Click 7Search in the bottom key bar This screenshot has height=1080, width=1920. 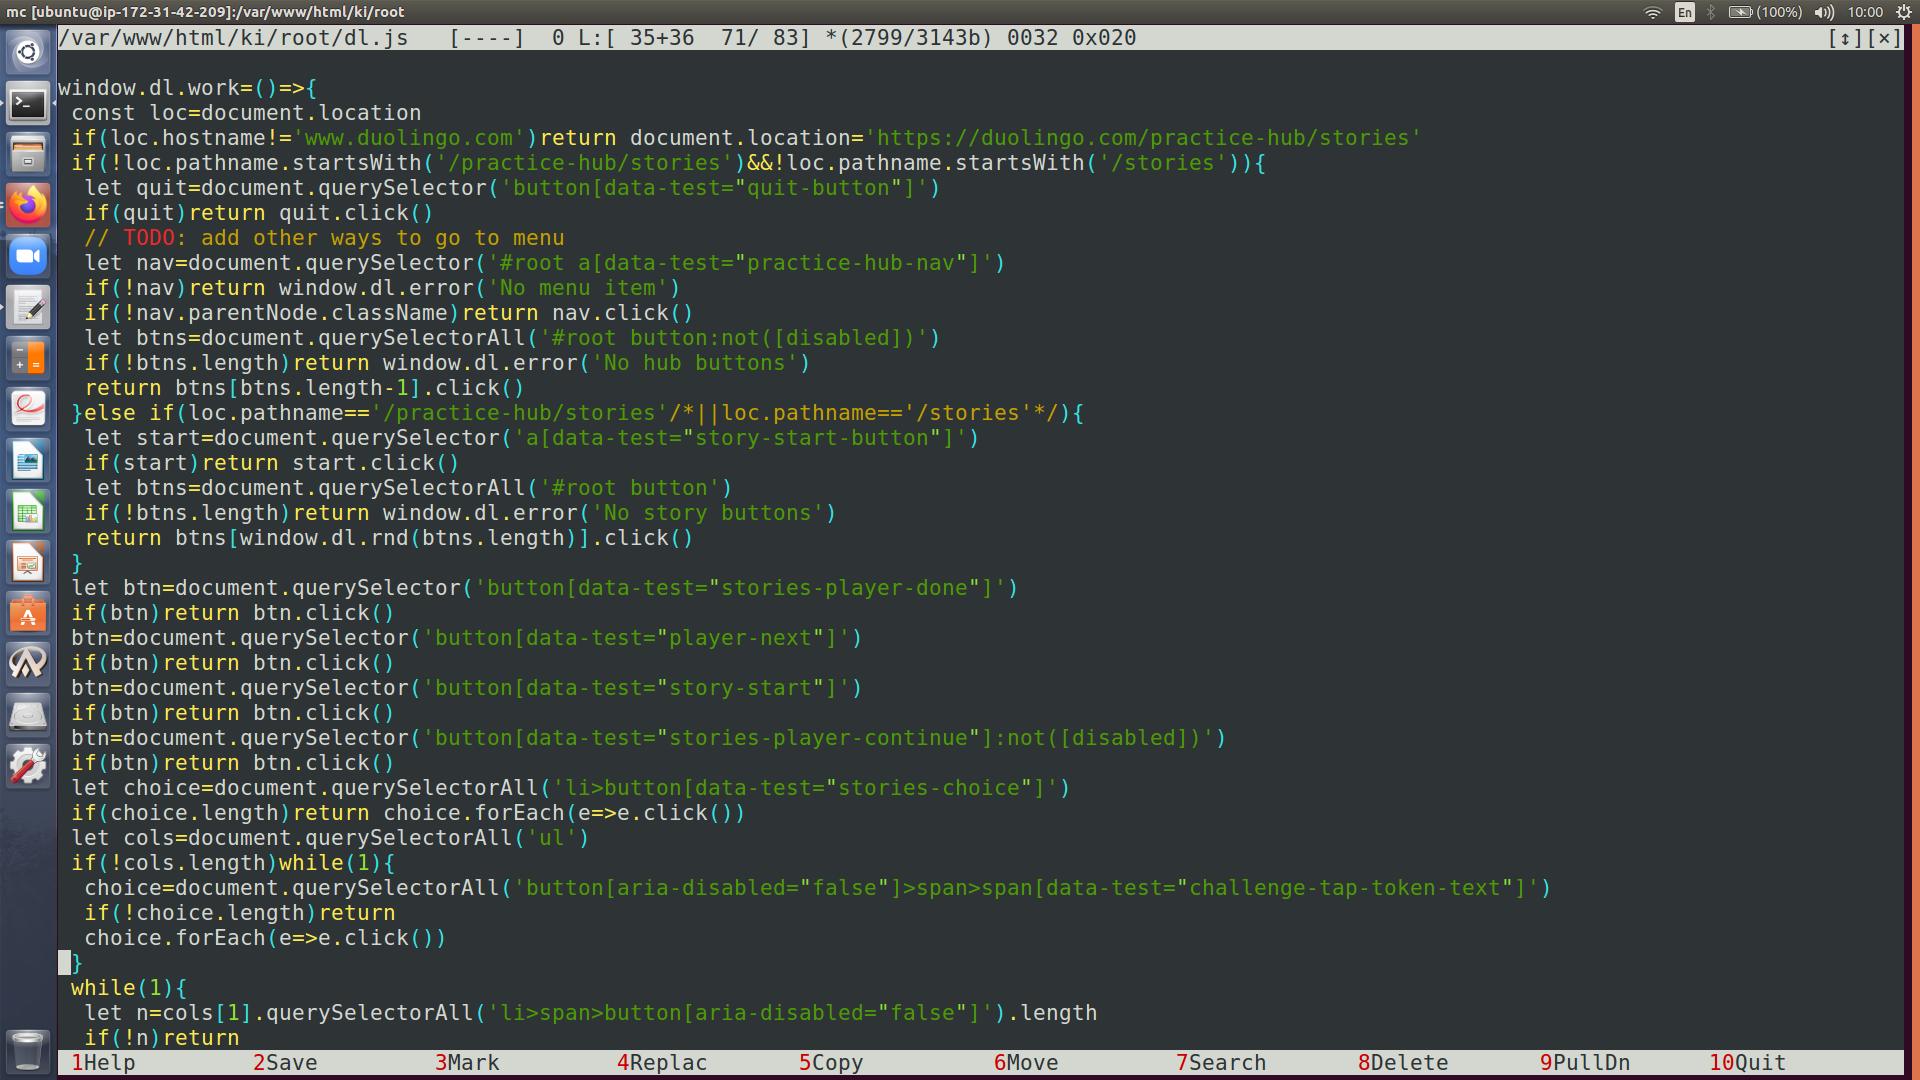coord(1220,1063)
